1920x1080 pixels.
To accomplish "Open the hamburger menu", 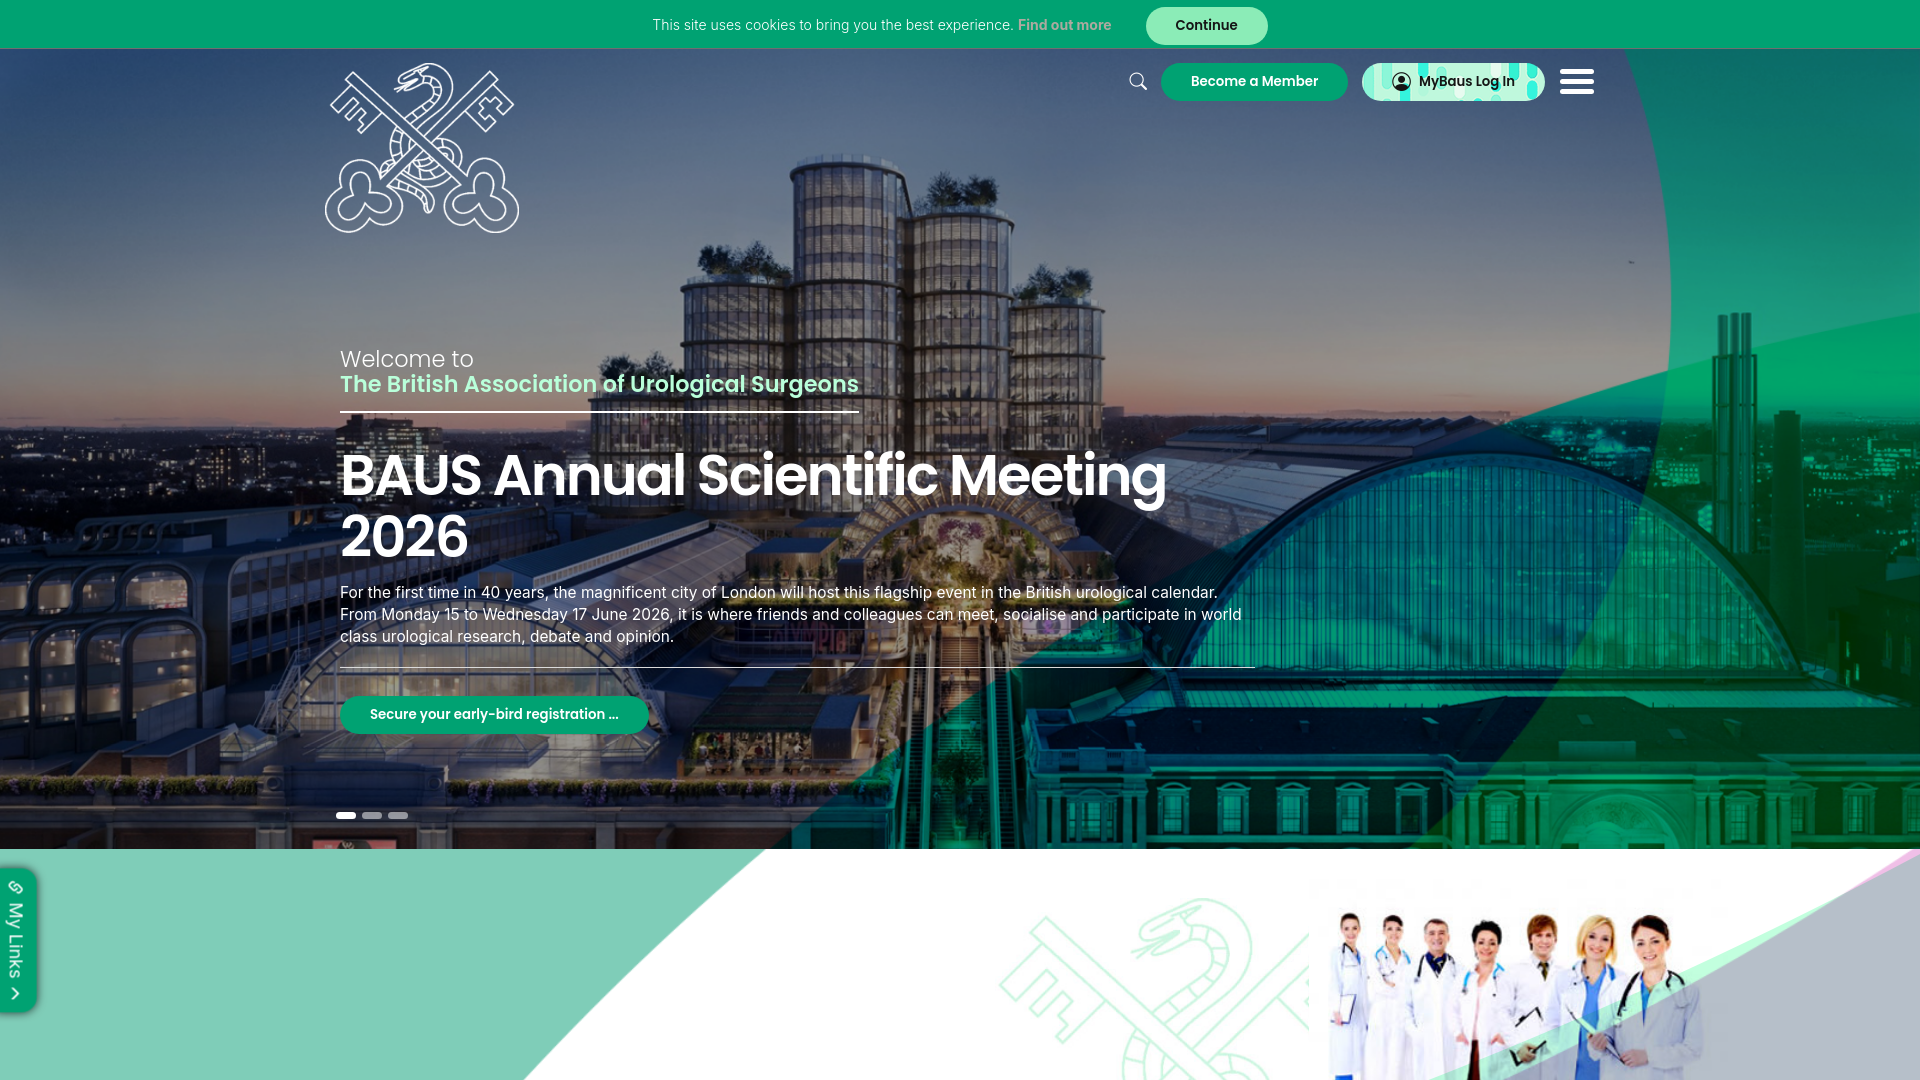I will click(x=1577, y=82).
